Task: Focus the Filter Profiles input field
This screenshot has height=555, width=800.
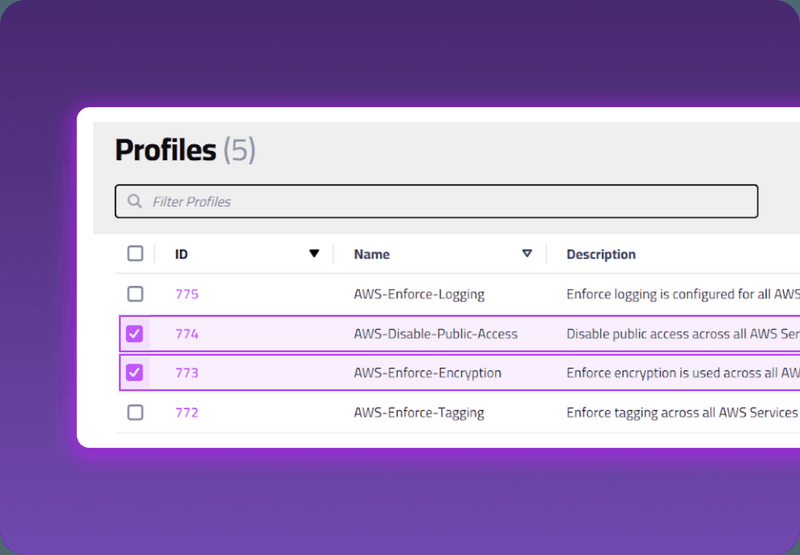Action: pyautogui.click(x=436, y=201)
